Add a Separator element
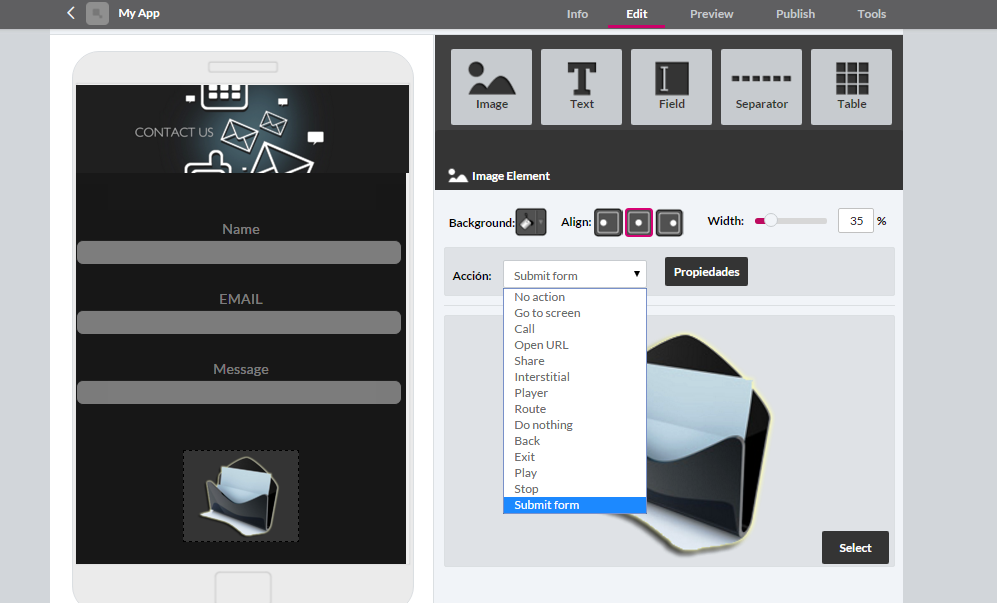997x603 pixels. tap(761, 87)
